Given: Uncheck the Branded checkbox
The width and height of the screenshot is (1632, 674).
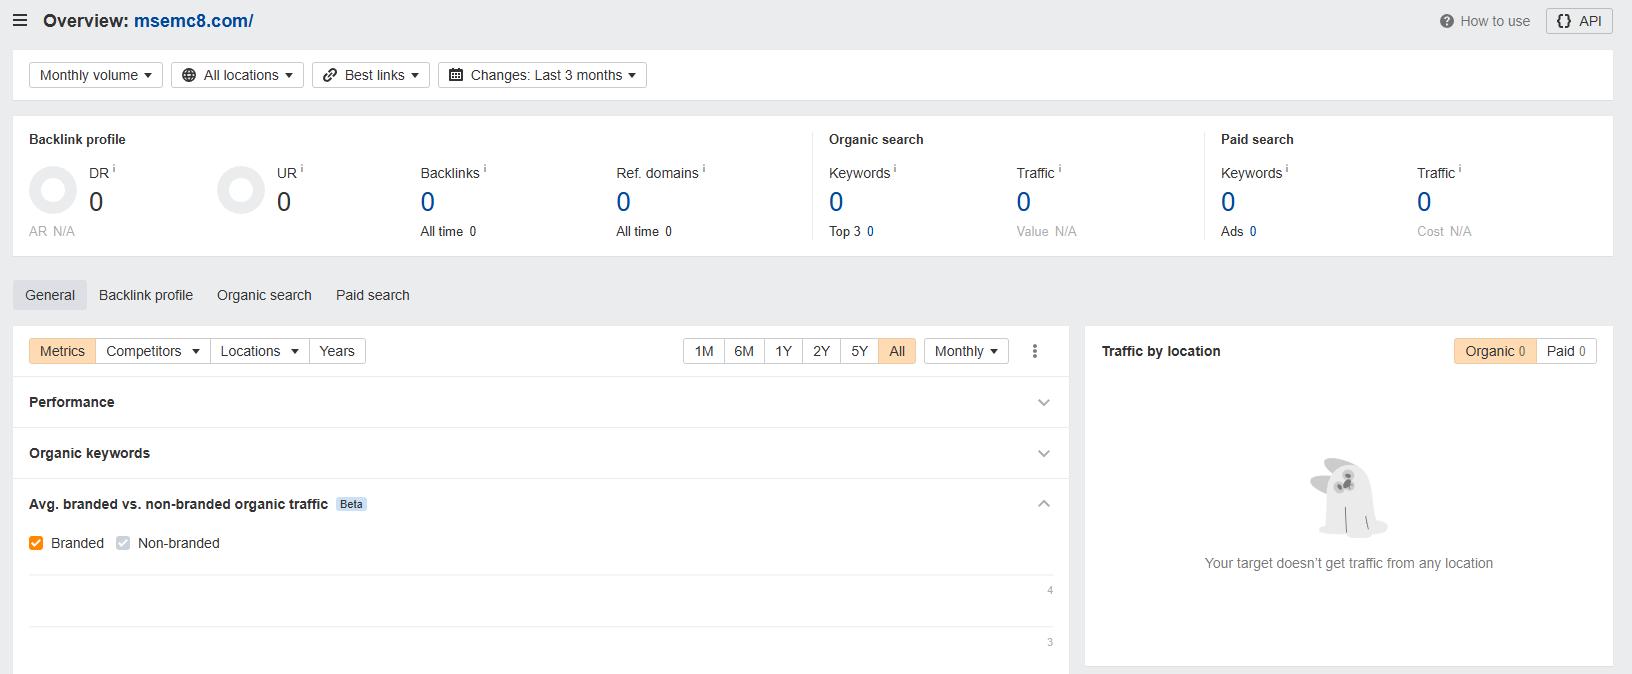Looking at the screenshot, I should point(36,543).
